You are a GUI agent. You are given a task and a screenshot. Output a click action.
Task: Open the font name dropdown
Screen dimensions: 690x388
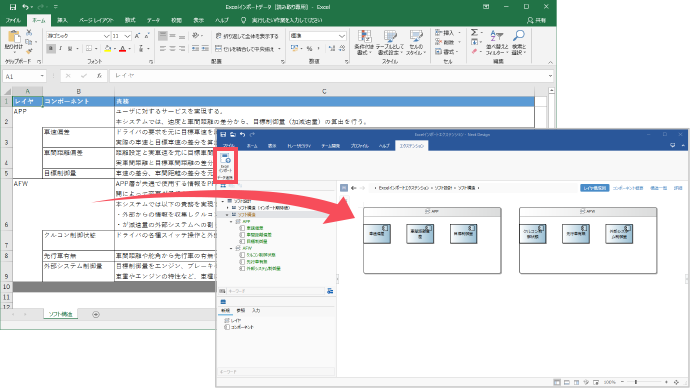point(106,36)
